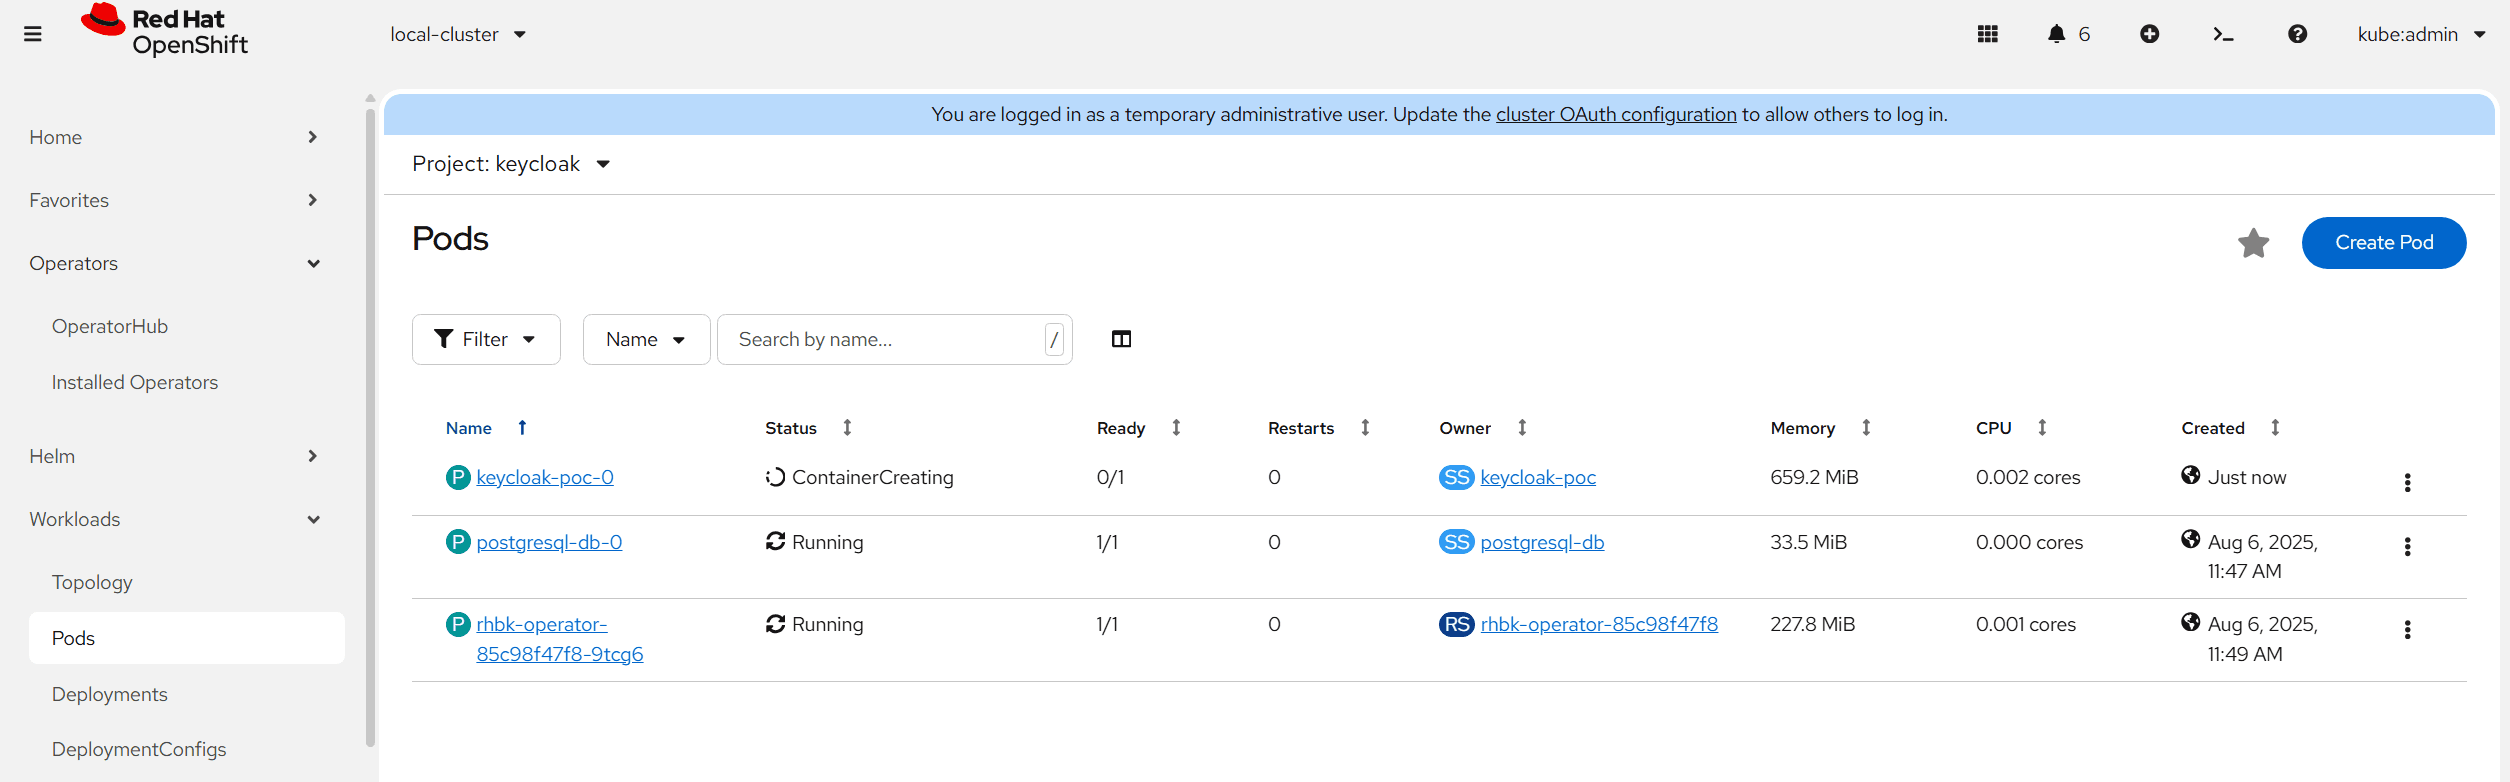Click the plus import icon

pyautogui.click(x=2150, y=34)
